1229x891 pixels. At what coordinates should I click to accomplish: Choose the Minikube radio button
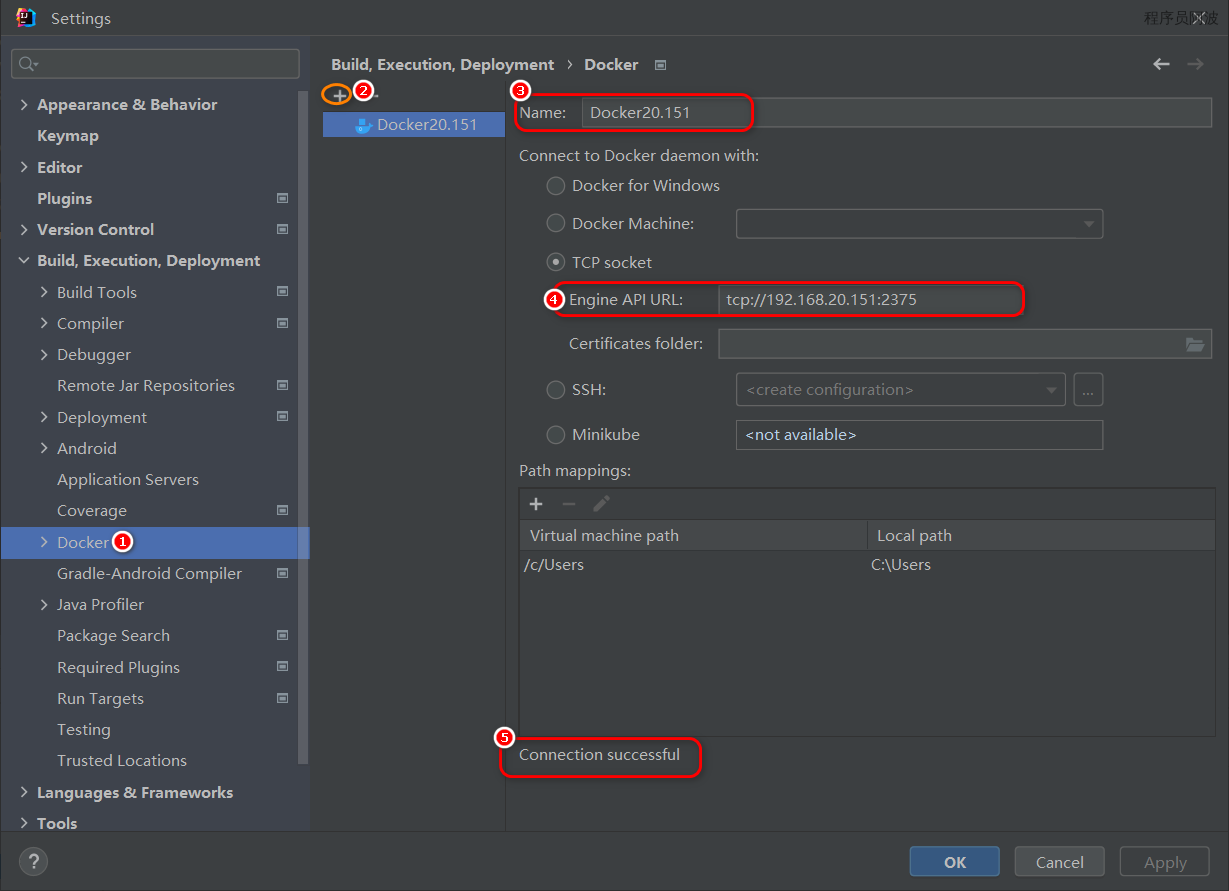tap(555, 435)
